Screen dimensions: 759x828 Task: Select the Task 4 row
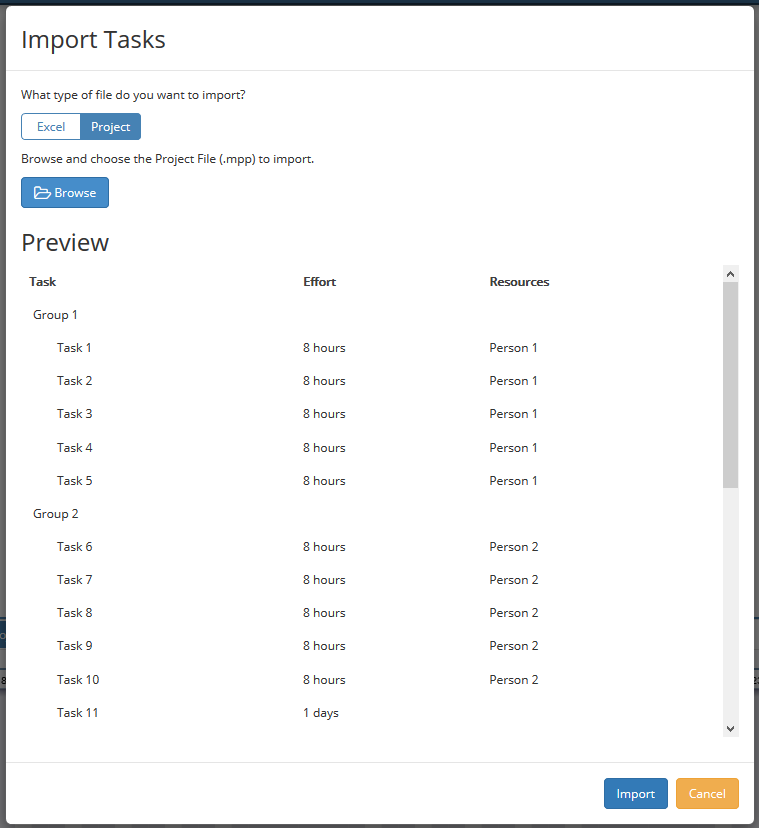372,448
